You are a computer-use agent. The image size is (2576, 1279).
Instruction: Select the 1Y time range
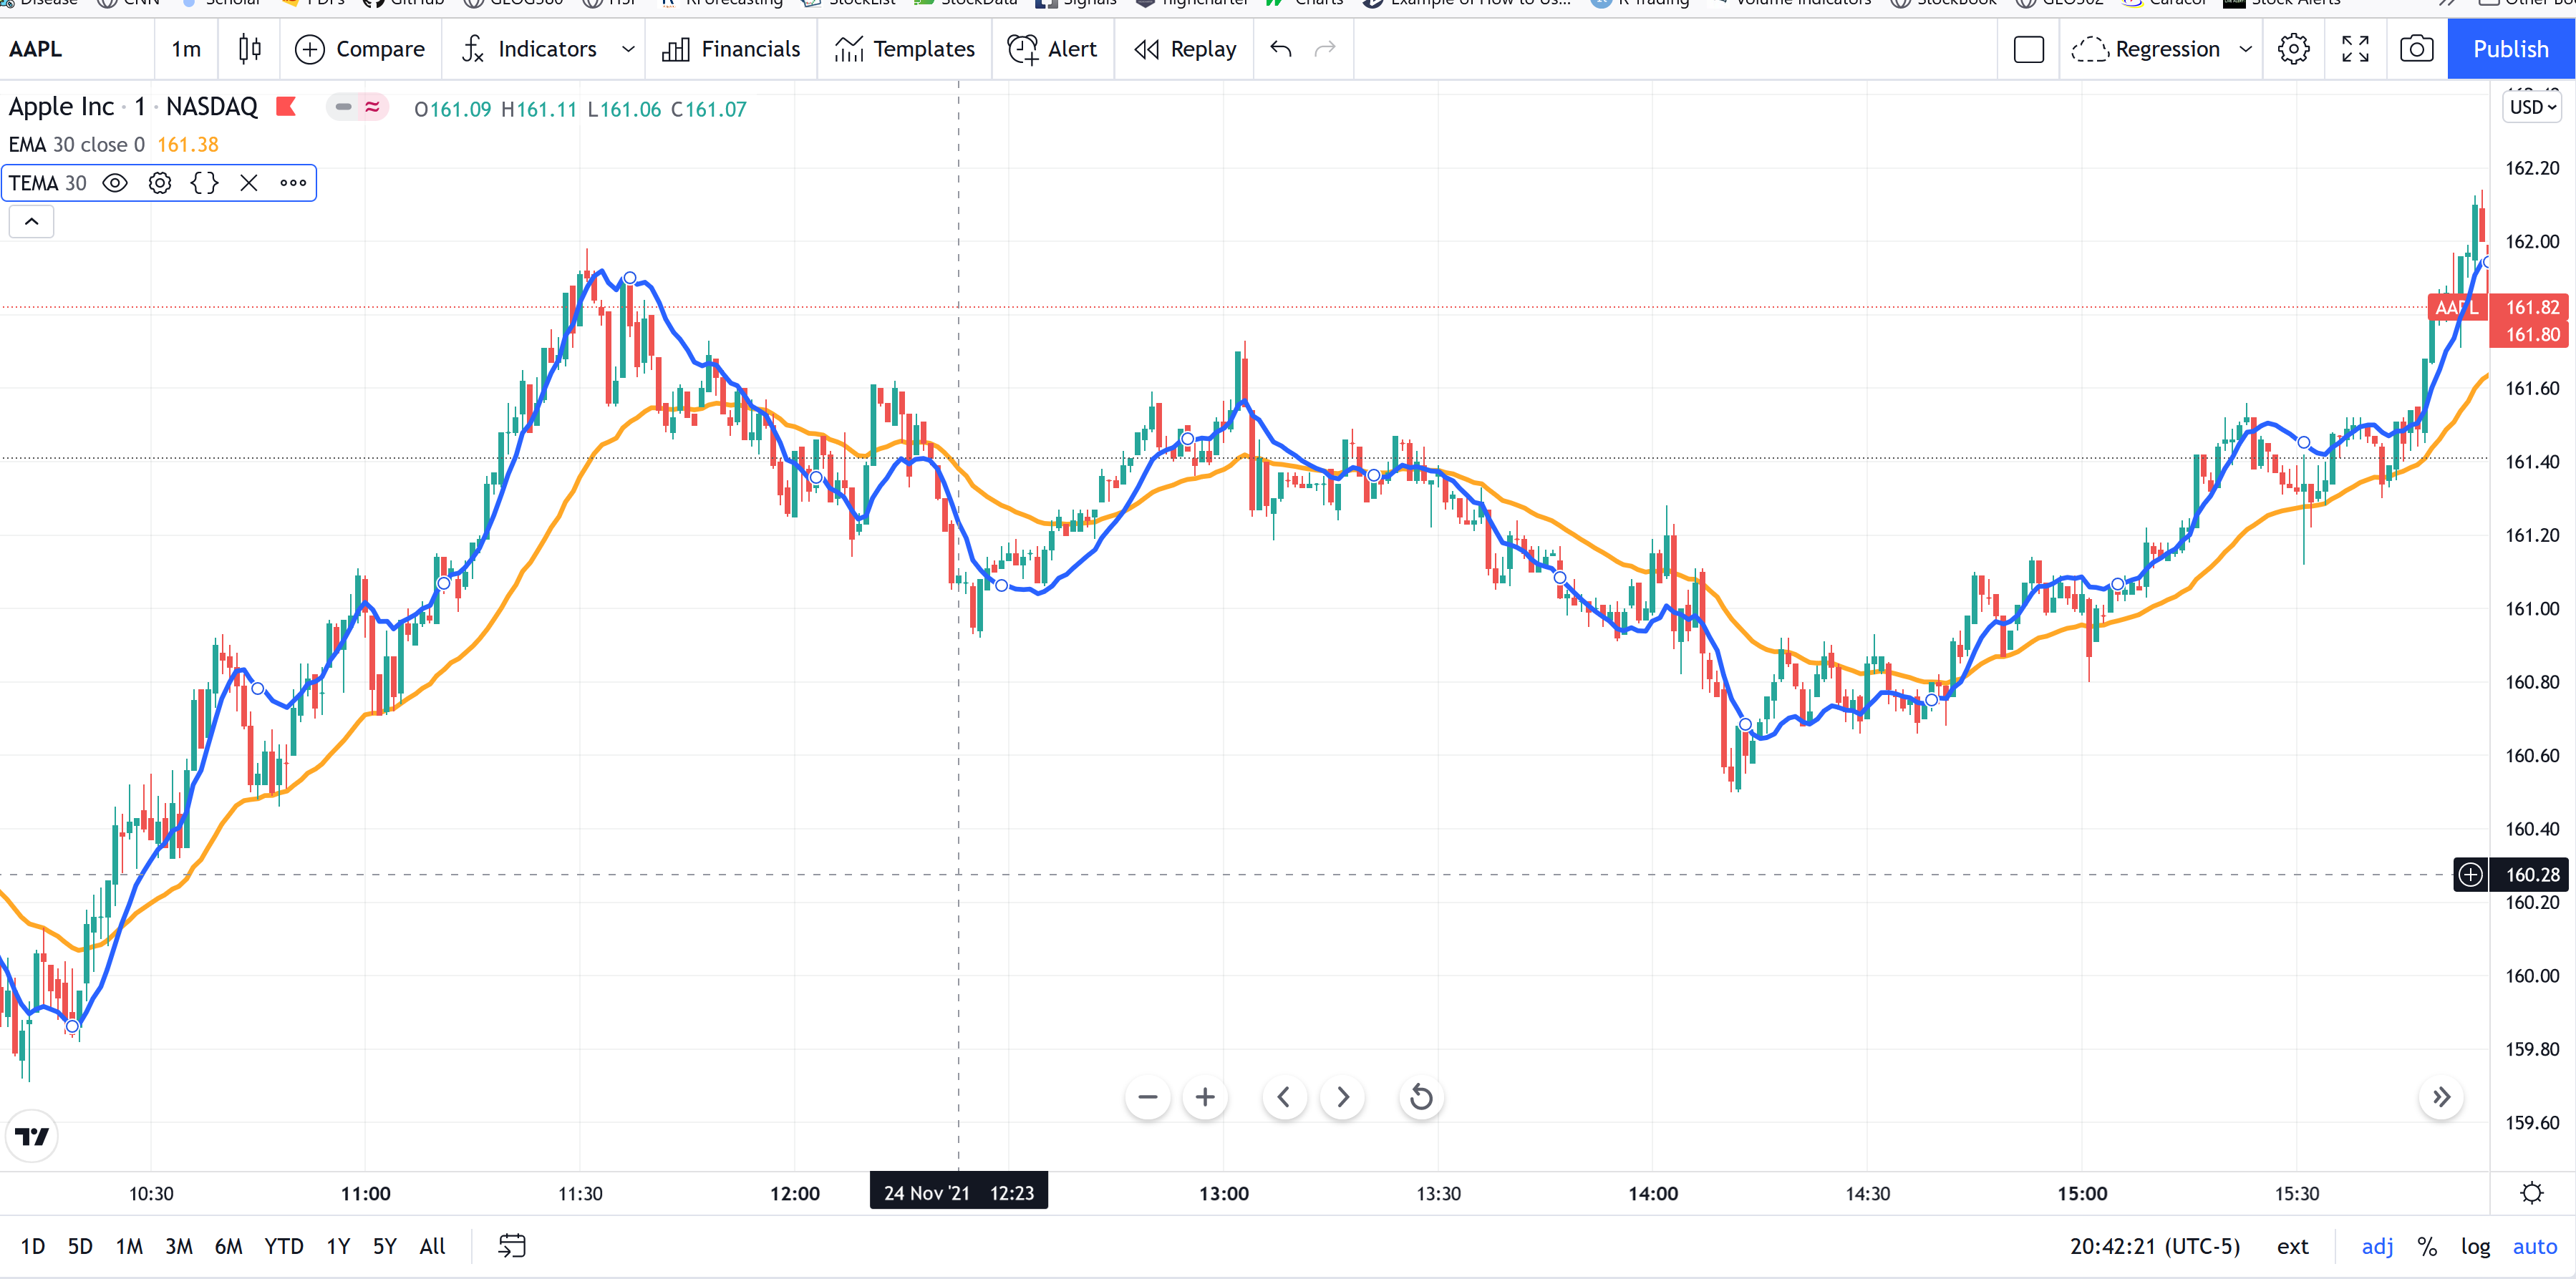[x=338, y=1246]
